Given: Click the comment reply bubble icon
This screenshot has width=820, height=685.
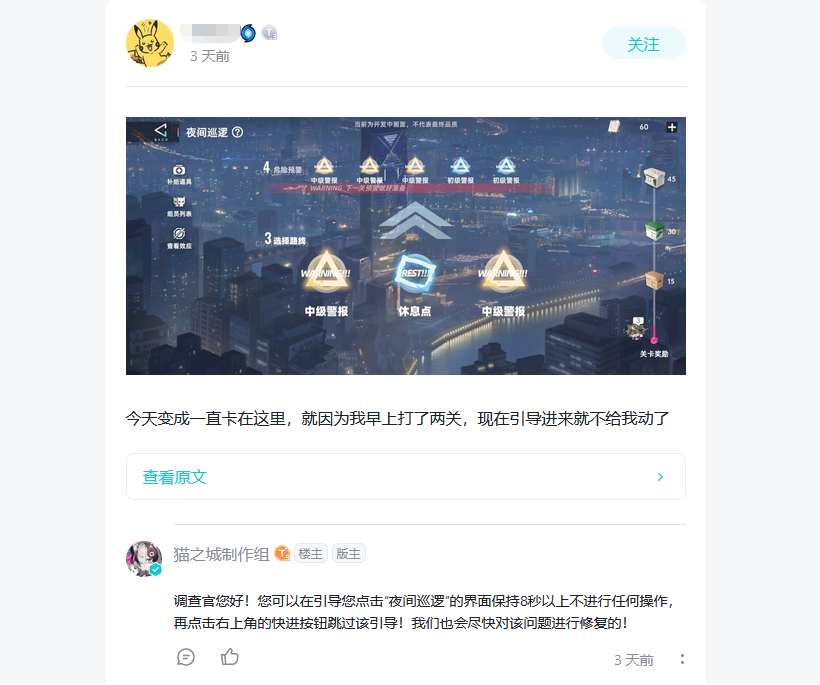Looking at the screenshot, I should (186, 657).
